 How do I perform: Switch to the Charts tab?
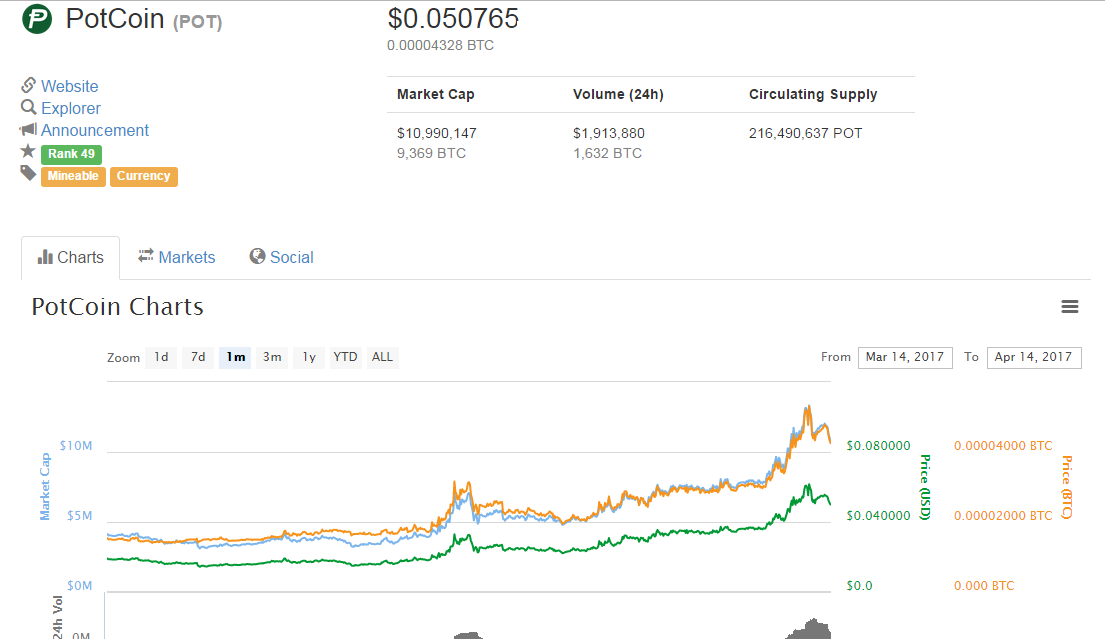[x=70, y=258]
